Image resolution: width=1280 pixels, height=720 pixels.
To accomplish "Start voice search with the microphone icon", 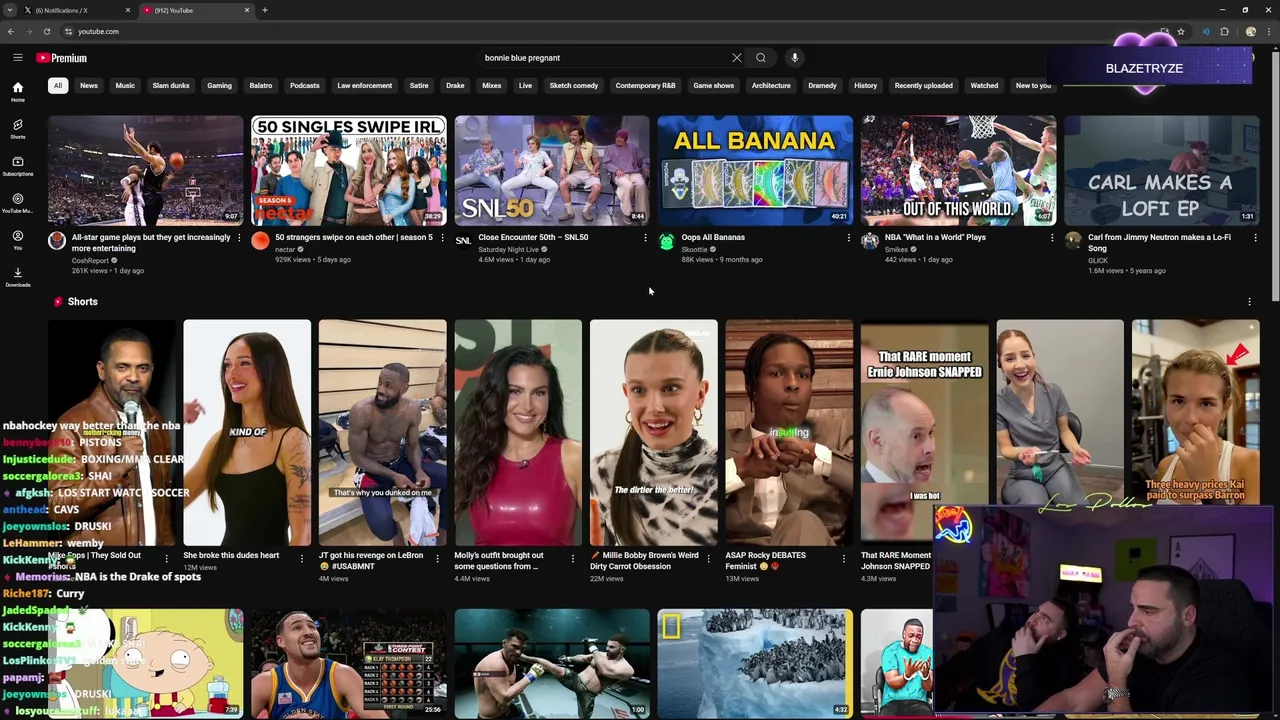I will point(795,58).
